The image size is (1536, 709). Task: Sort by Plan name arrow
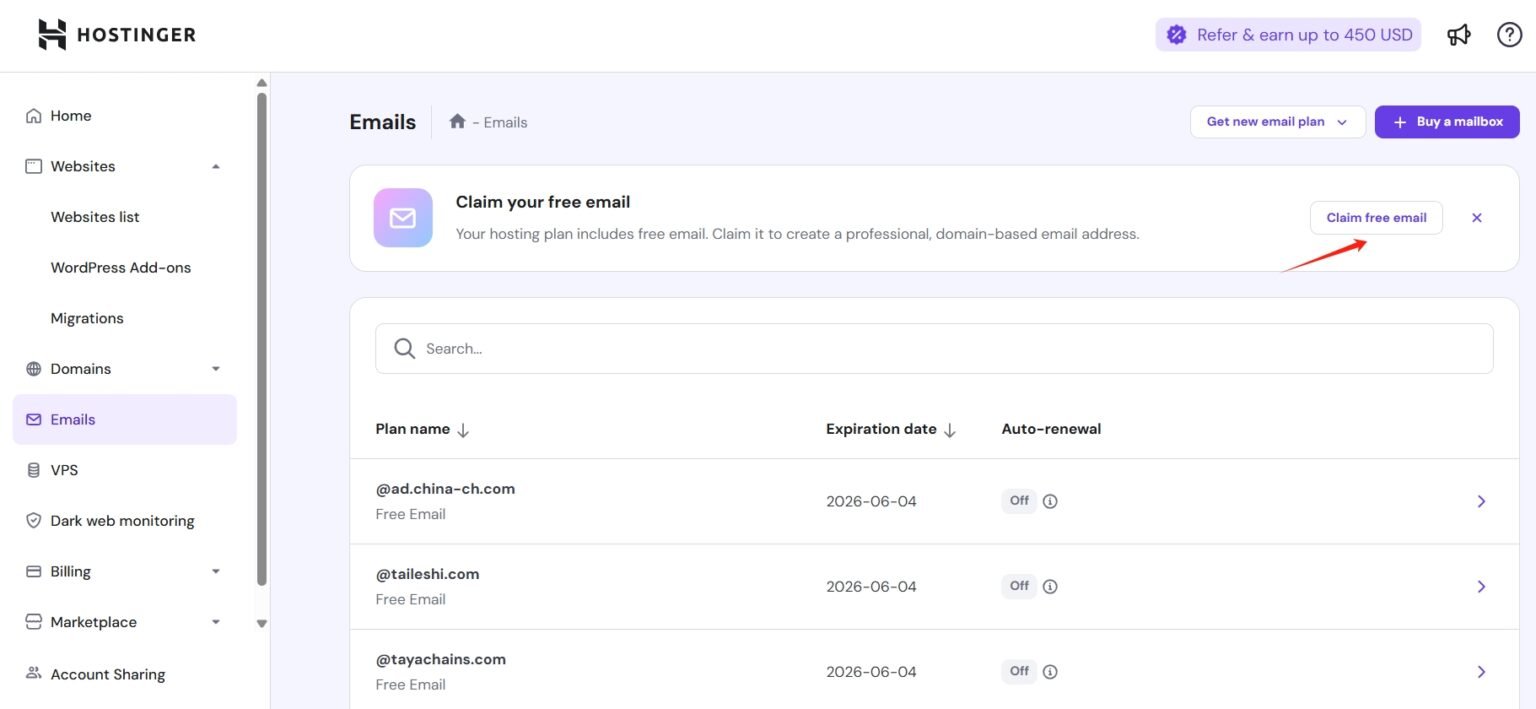pyautogui.click(x=463, y=430)
